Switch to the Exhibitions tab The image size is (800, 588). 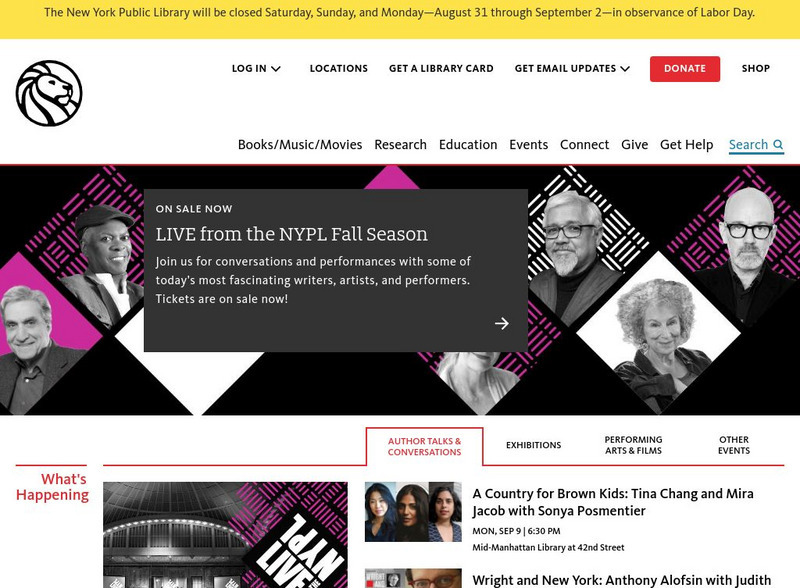534,445
